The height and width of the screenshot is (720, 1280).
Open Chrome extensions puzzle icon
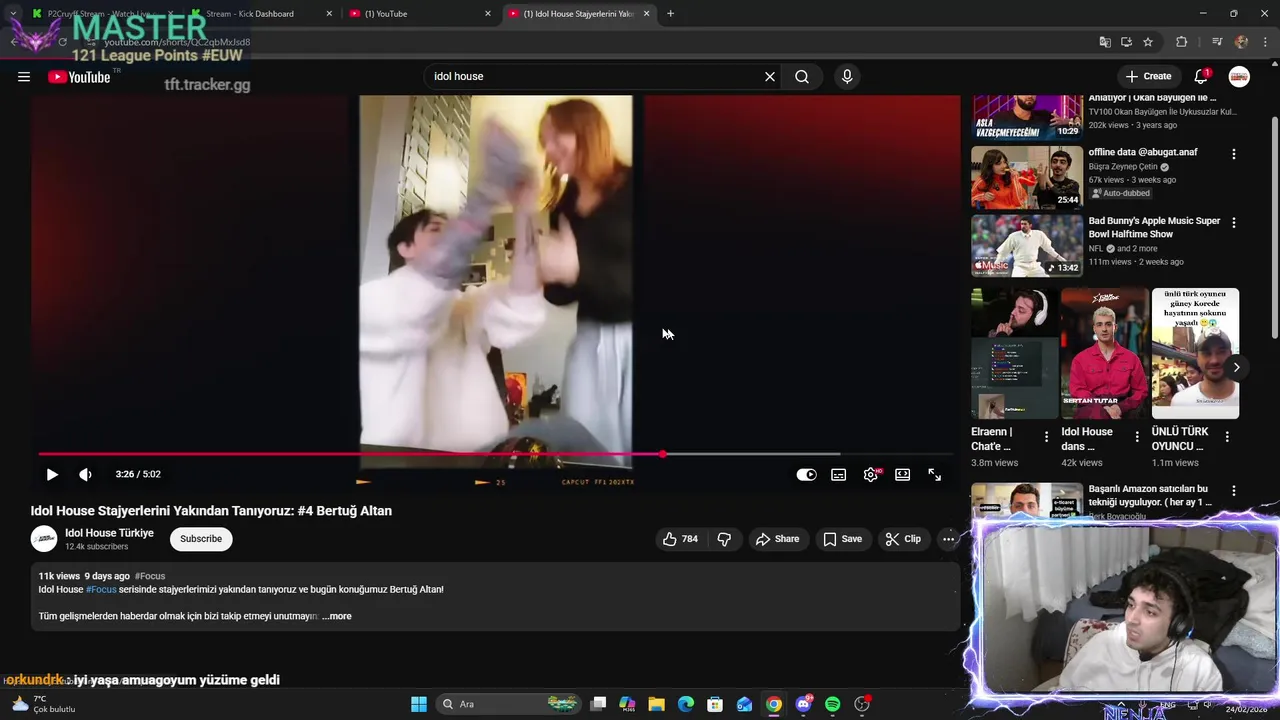(1181, 42)
